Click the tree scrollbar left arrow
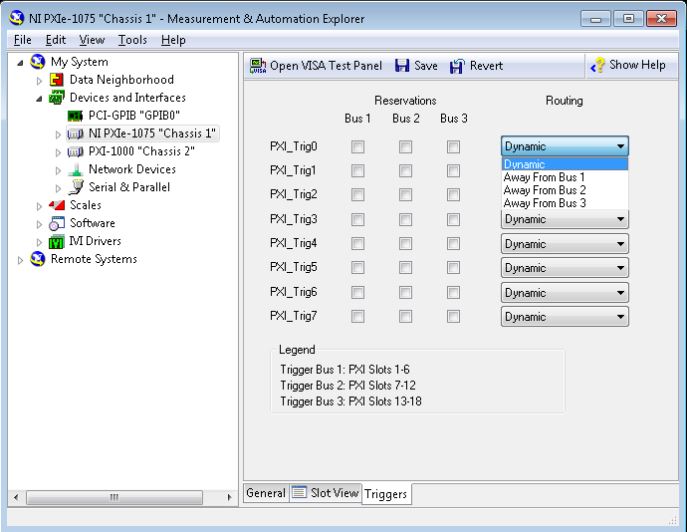Image resolution: width=687 pixels, height=532 pixels. 16,497
